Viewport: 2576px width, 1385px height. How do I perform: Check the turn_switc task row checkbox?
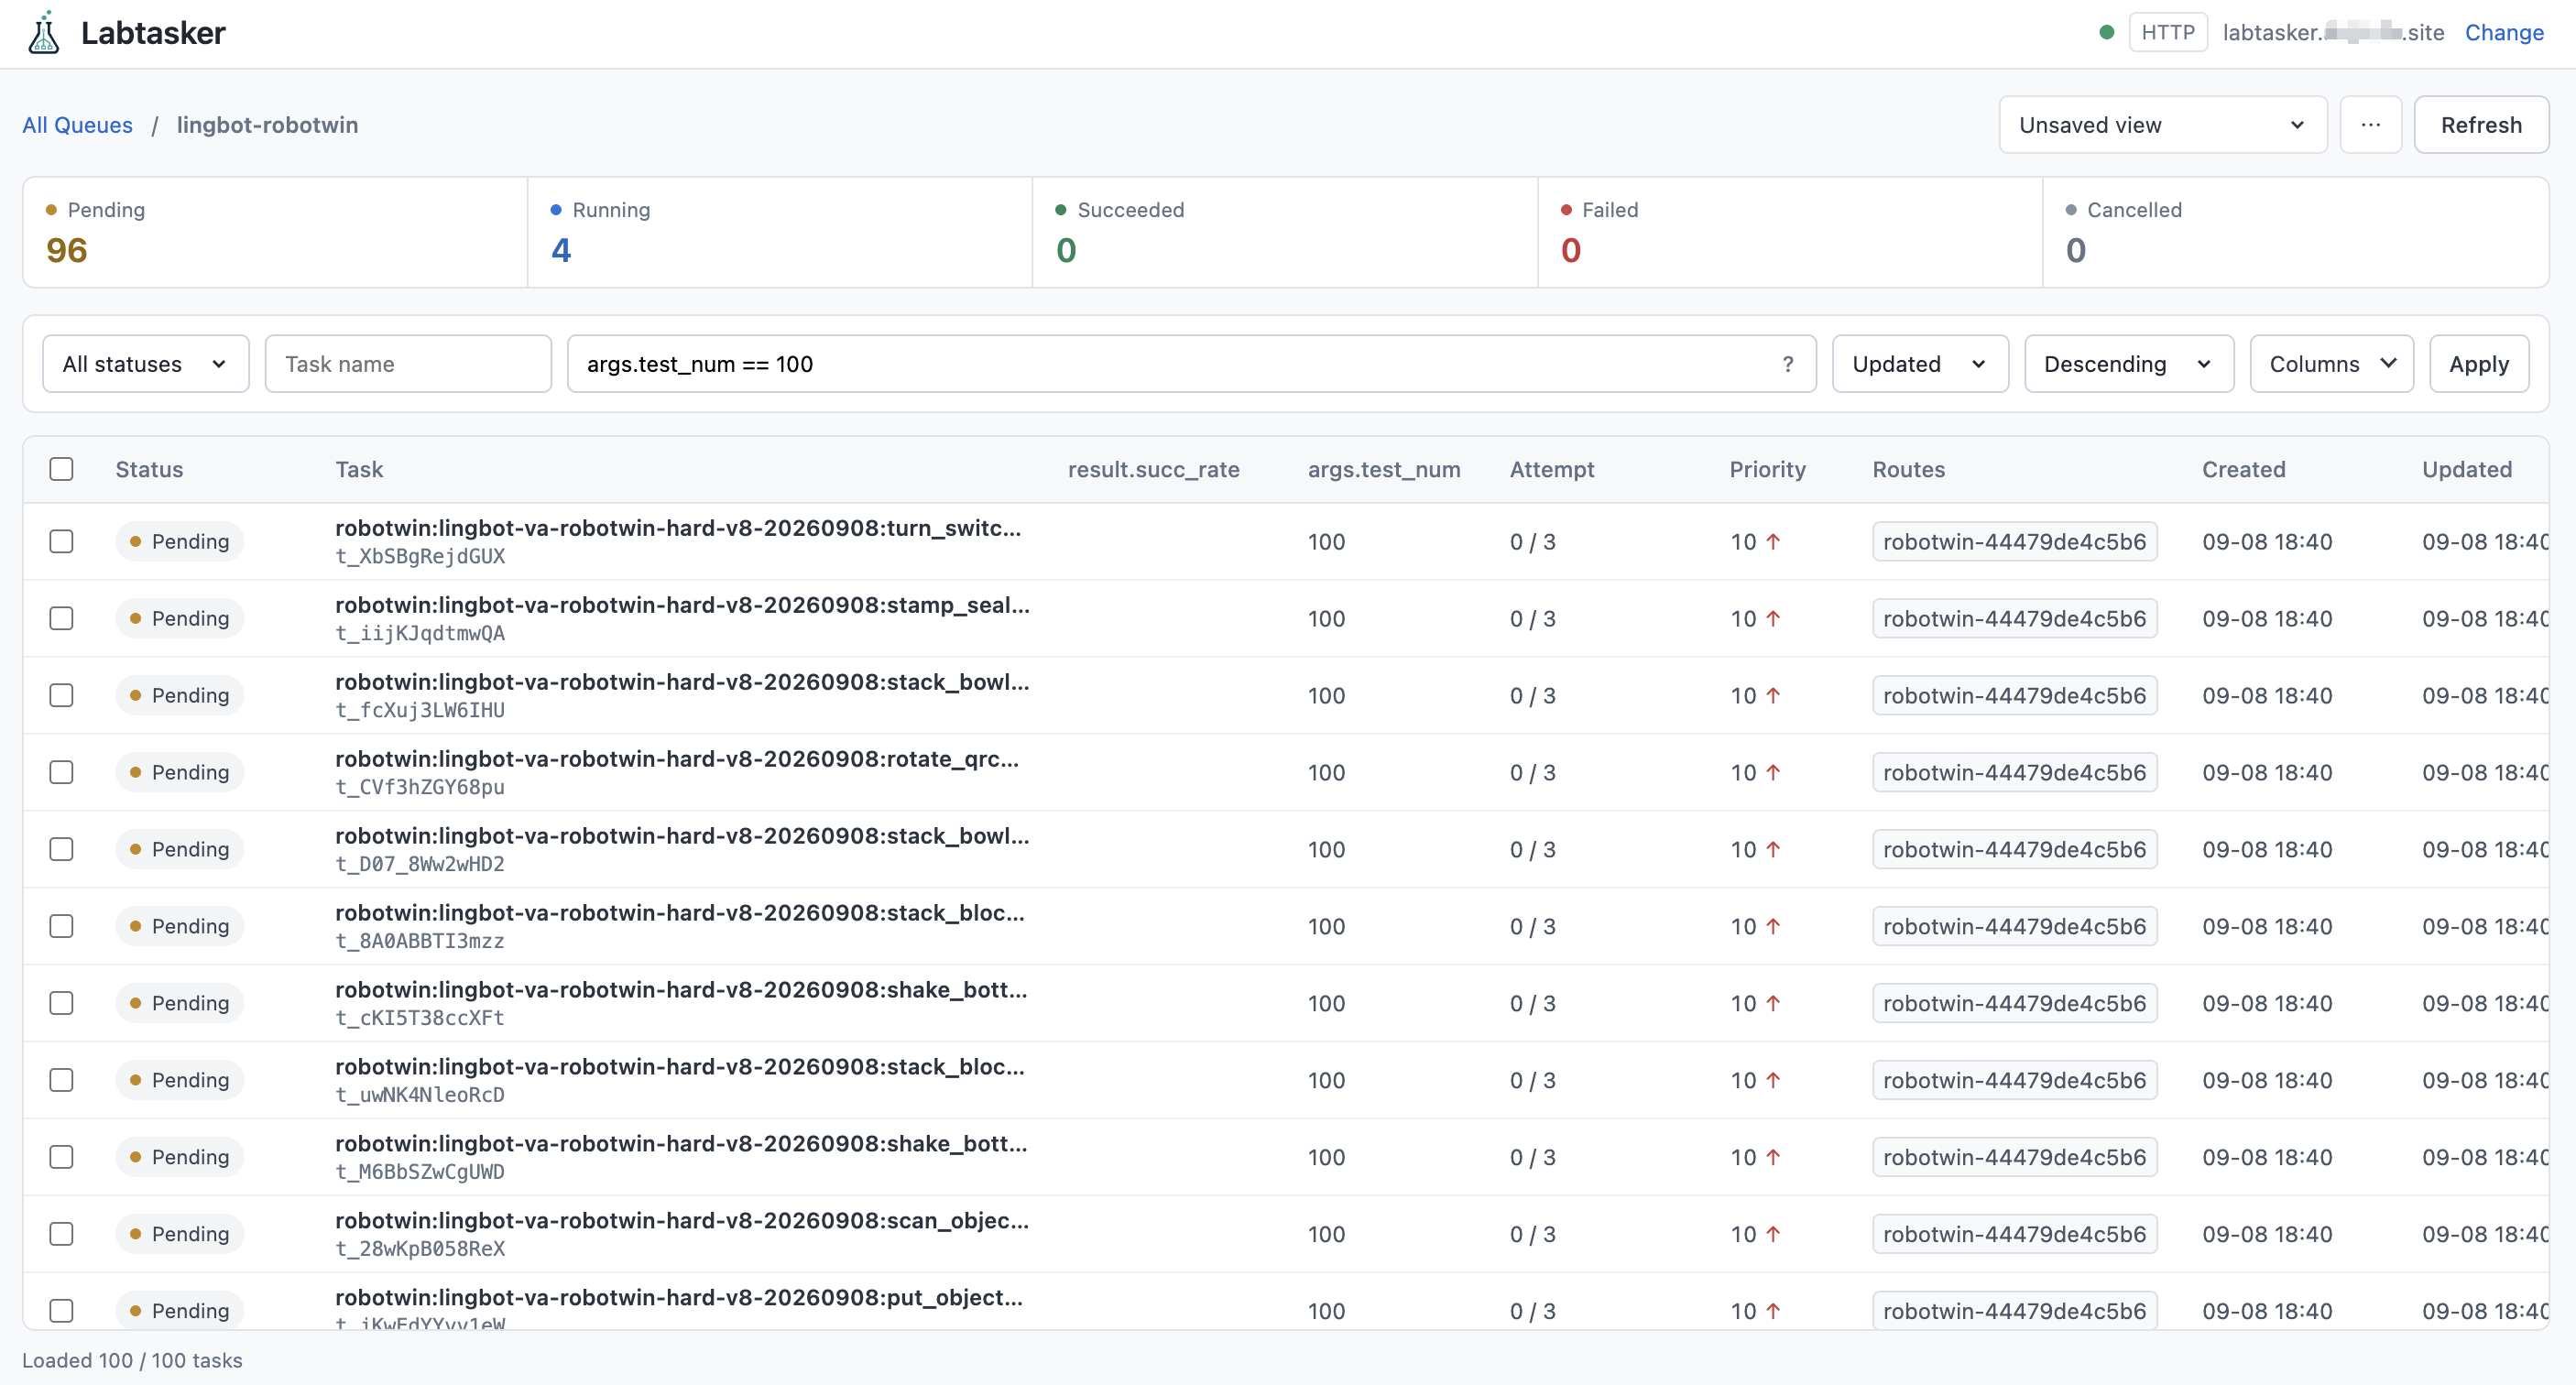62,542
